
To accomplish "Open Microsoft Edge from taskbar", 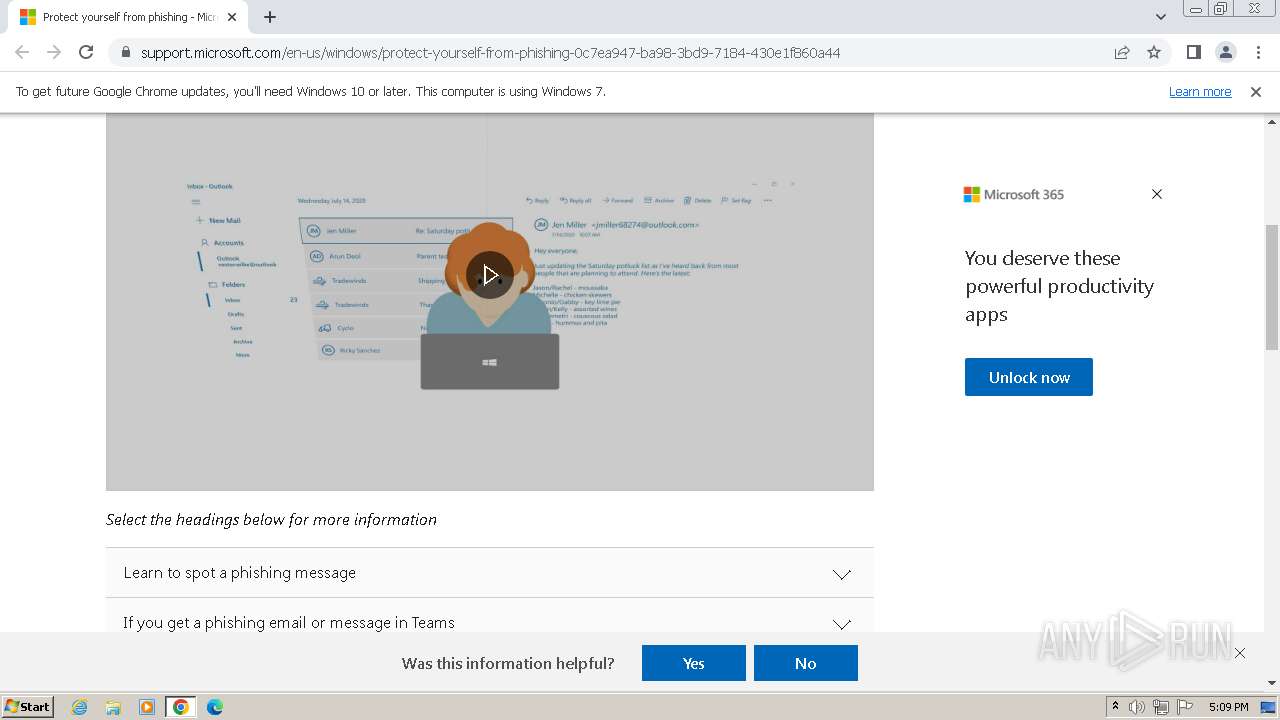I will [x=215, y=707].
